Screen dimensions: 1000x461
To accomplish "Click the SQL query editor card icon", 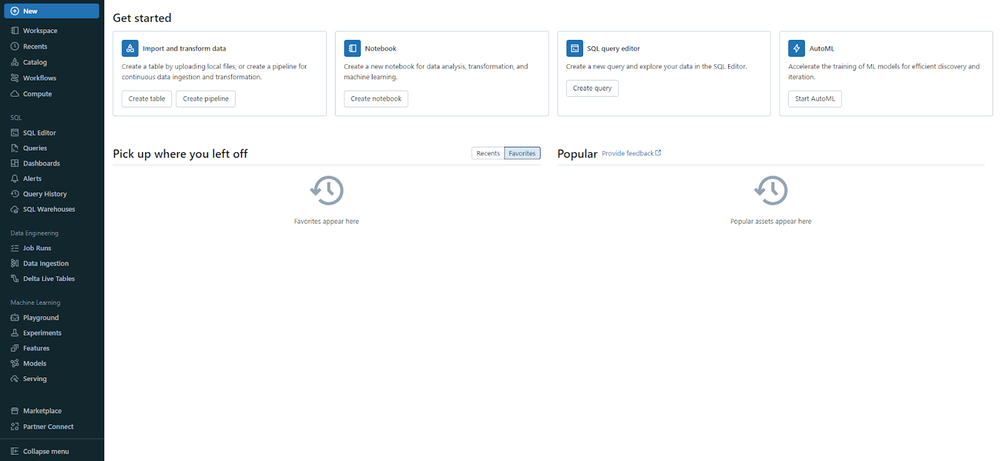I will pyautogui.click(x=575, y=48).
